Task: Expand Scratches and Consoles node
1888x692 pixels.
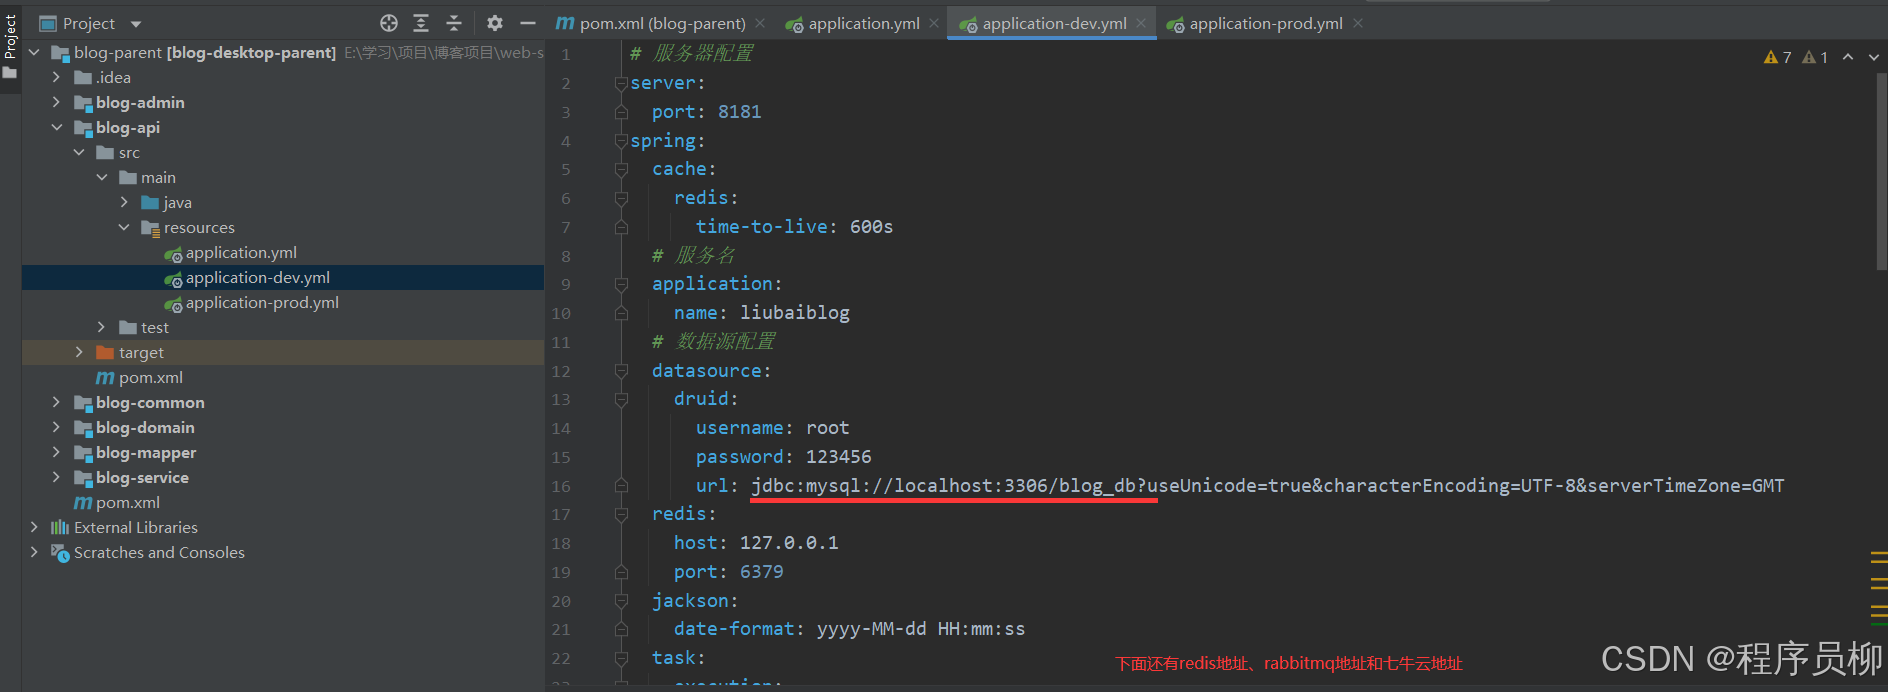Action: [34, 552]
